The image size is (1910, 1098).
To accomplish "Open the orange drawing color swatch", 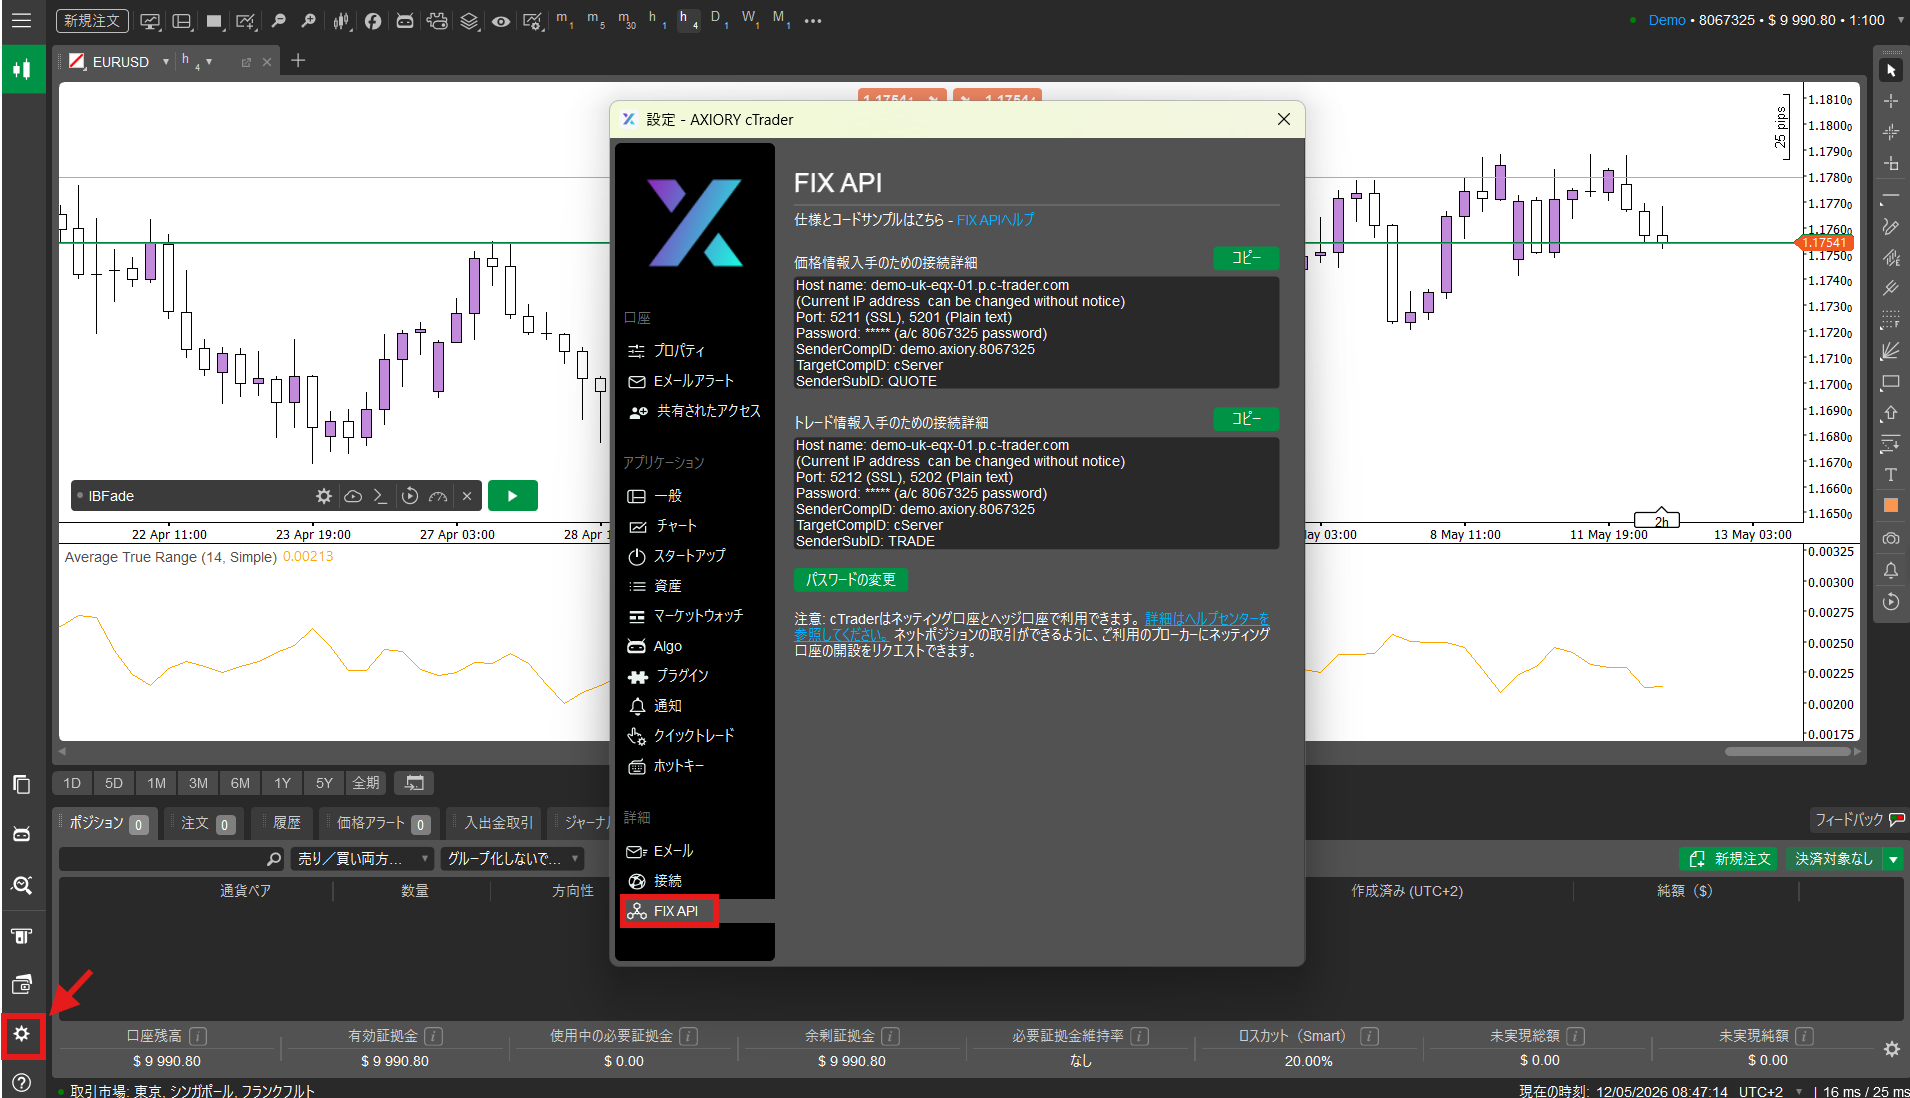I will [x=1891, y=506].
